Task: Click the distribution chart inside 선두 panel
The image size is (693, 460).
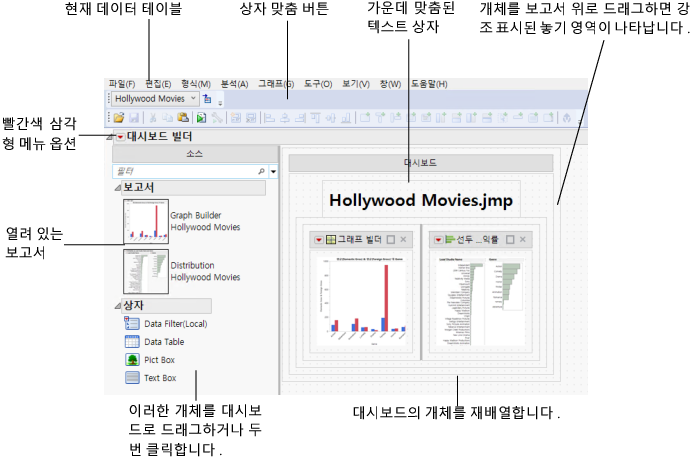Action: click(480, 301)
